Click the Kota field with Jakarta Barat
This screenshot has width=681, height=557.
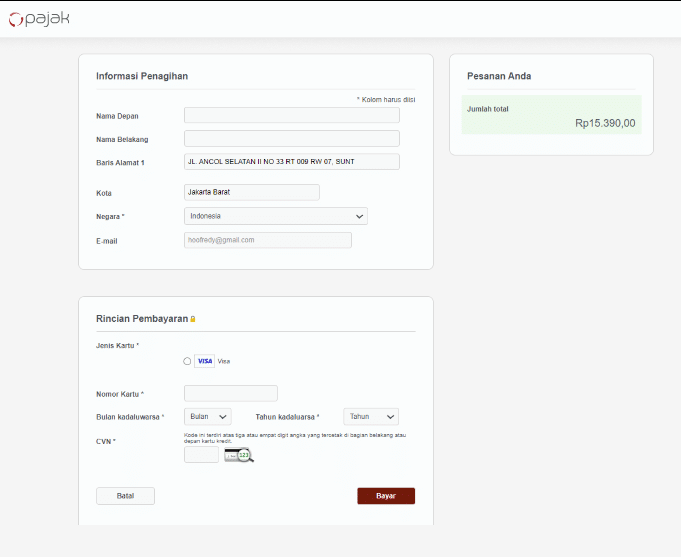pyautogui.click(x=252, y=192)
